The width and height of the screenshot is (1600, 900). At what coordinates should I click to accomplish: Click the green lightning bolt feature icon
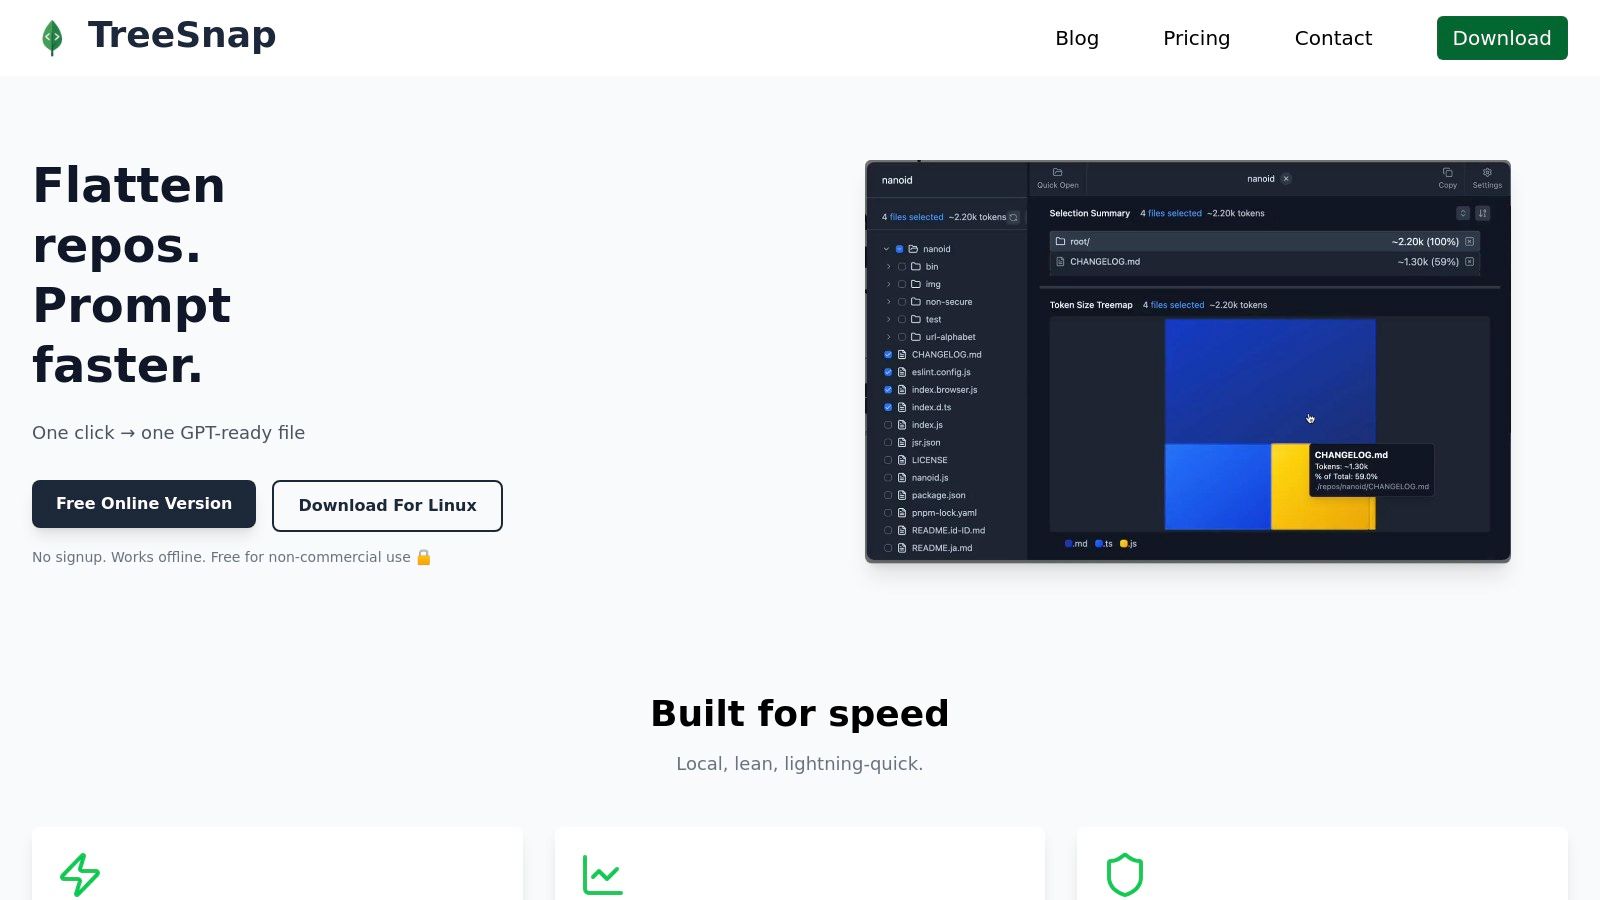(80, 874)
